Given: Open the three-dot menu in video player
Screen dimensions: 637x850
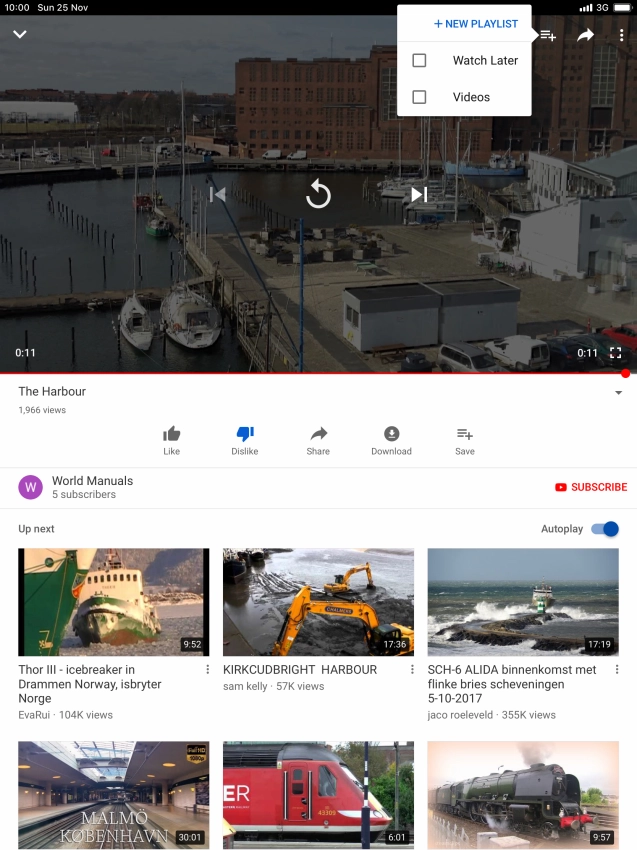Looking at the screenshot, I should click(621, 35).
